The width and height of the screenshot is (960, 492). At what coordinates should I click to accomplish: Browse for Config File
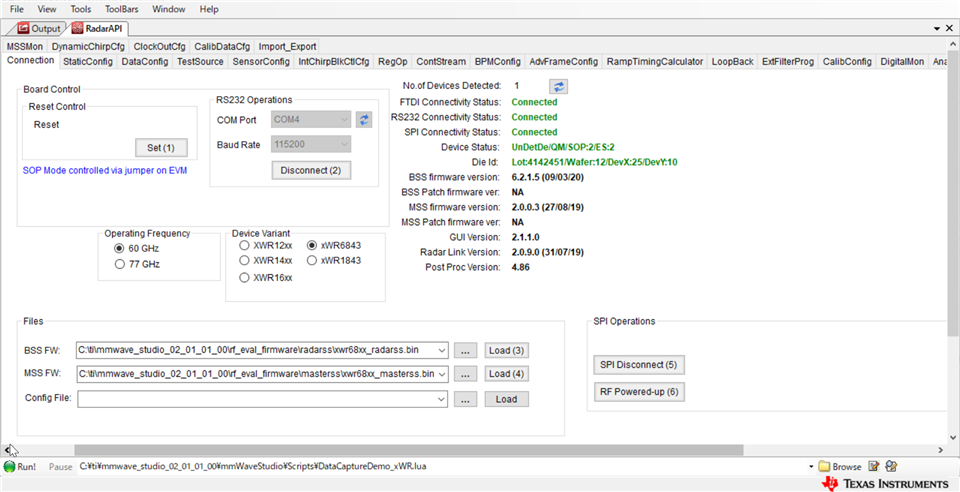coord(465,399)
